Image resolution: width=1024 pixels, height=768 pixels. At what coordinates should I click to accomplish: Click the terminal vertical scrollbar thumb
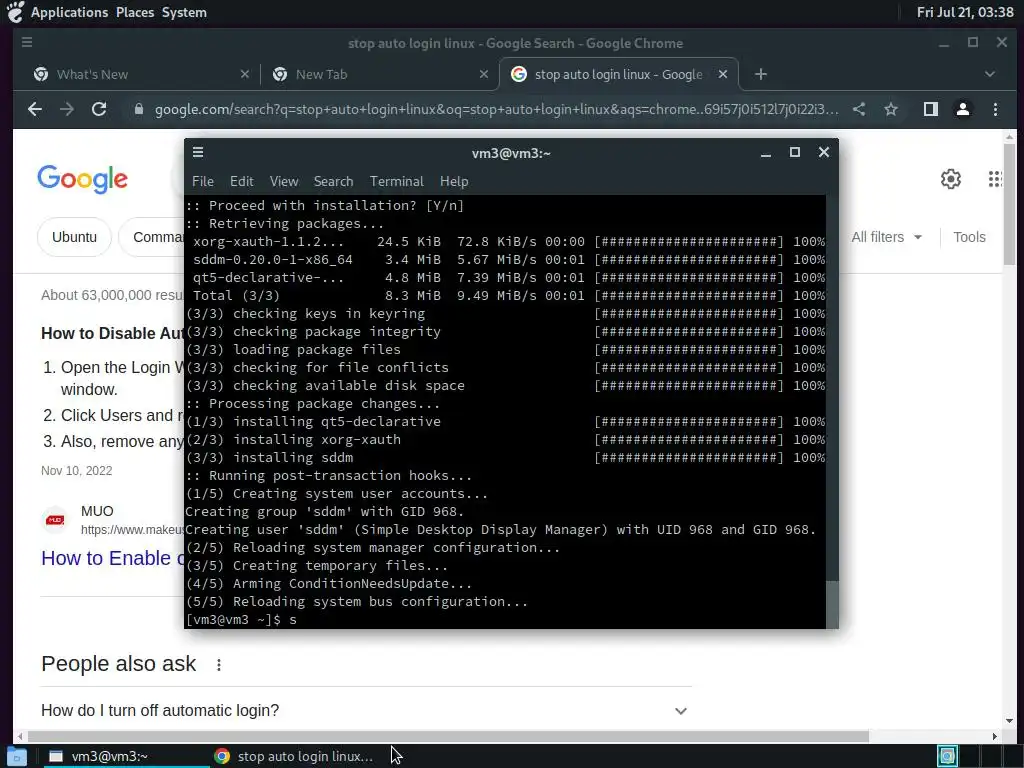832,604
